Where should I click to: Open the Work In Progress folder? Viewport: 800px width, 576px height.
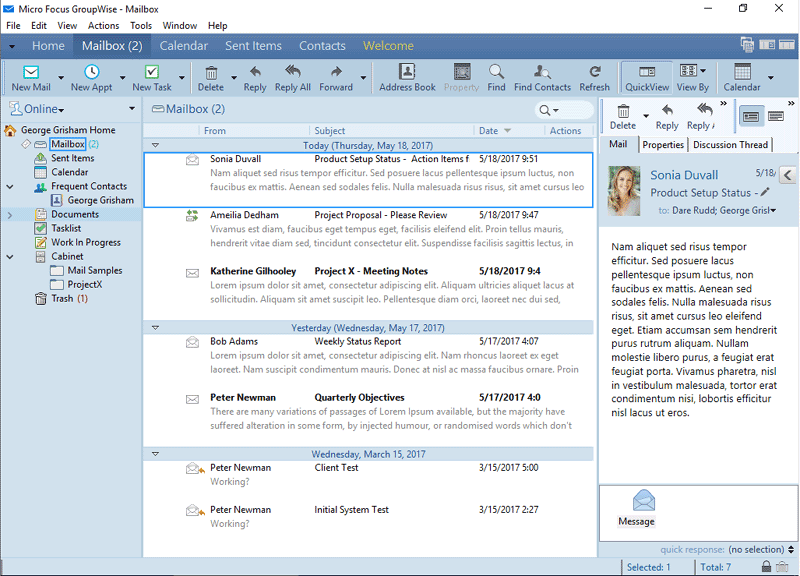86,242
